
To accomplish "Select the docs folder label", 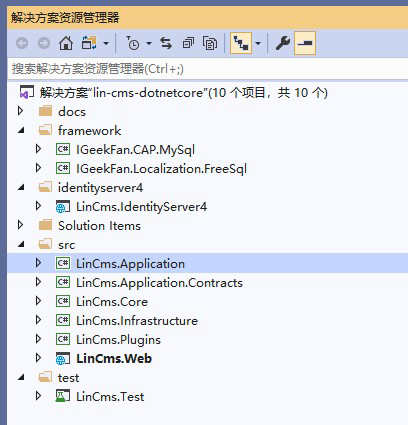I will point(72,112).
